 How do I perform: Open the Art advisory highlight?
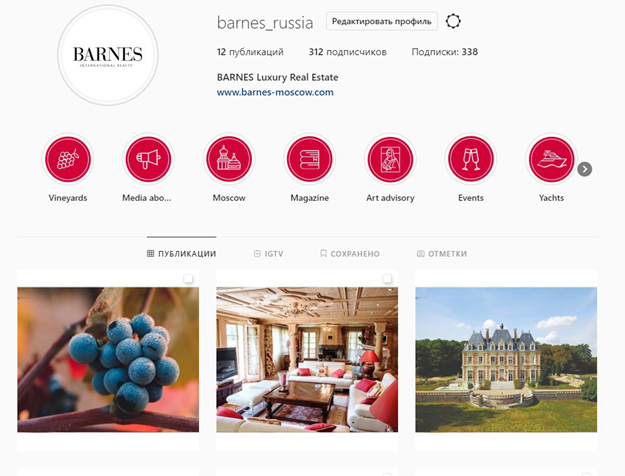390,159
